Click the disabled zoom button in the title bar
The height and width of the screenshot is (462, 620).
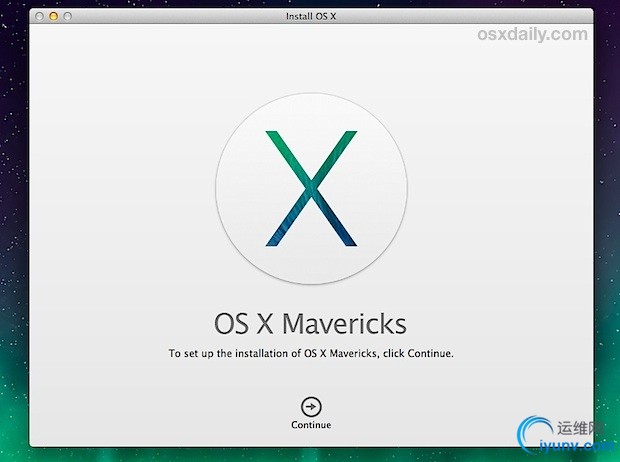click(68, 16)
